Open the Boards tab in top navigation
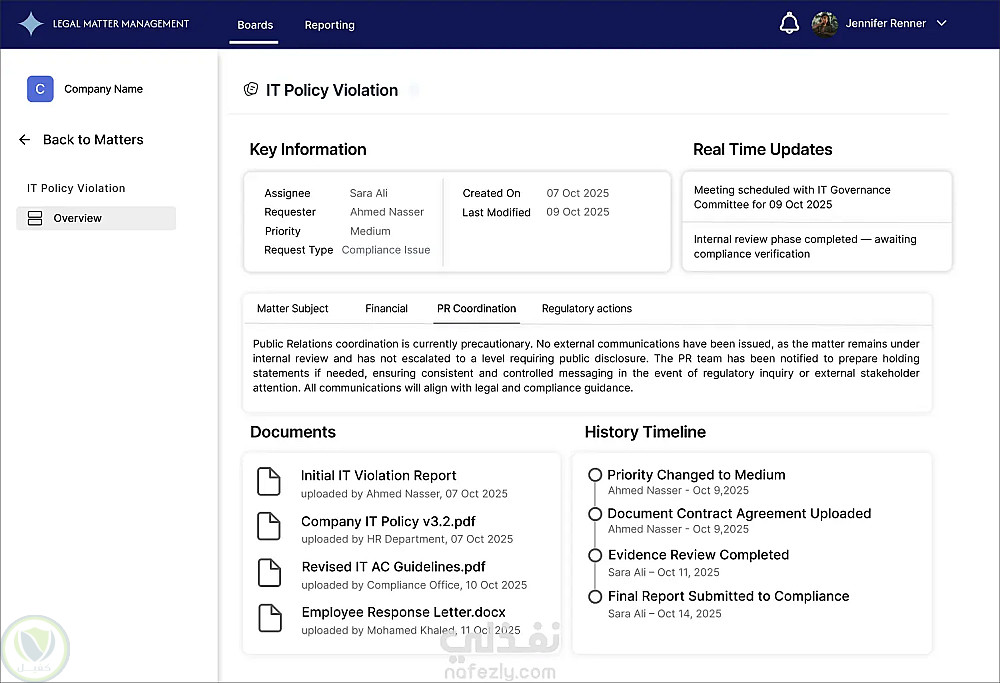This screenshot has width=1000, height=683. point(255,25)
